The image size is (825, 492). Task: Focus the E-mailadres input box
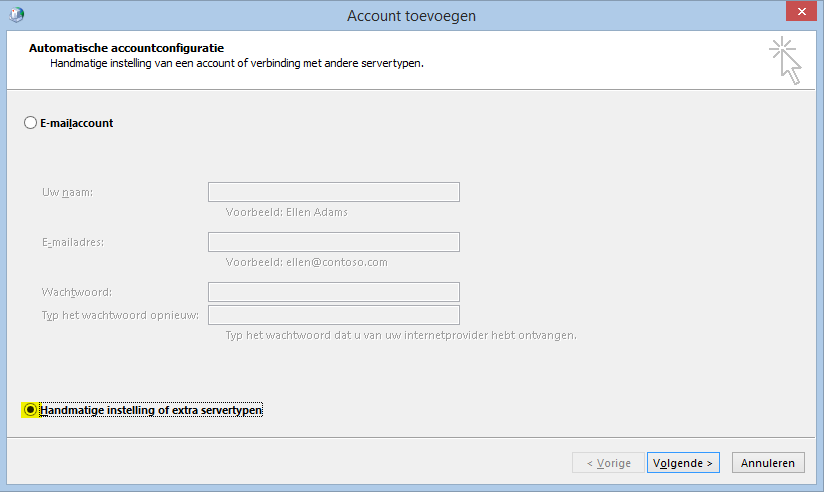click(333, 242)
